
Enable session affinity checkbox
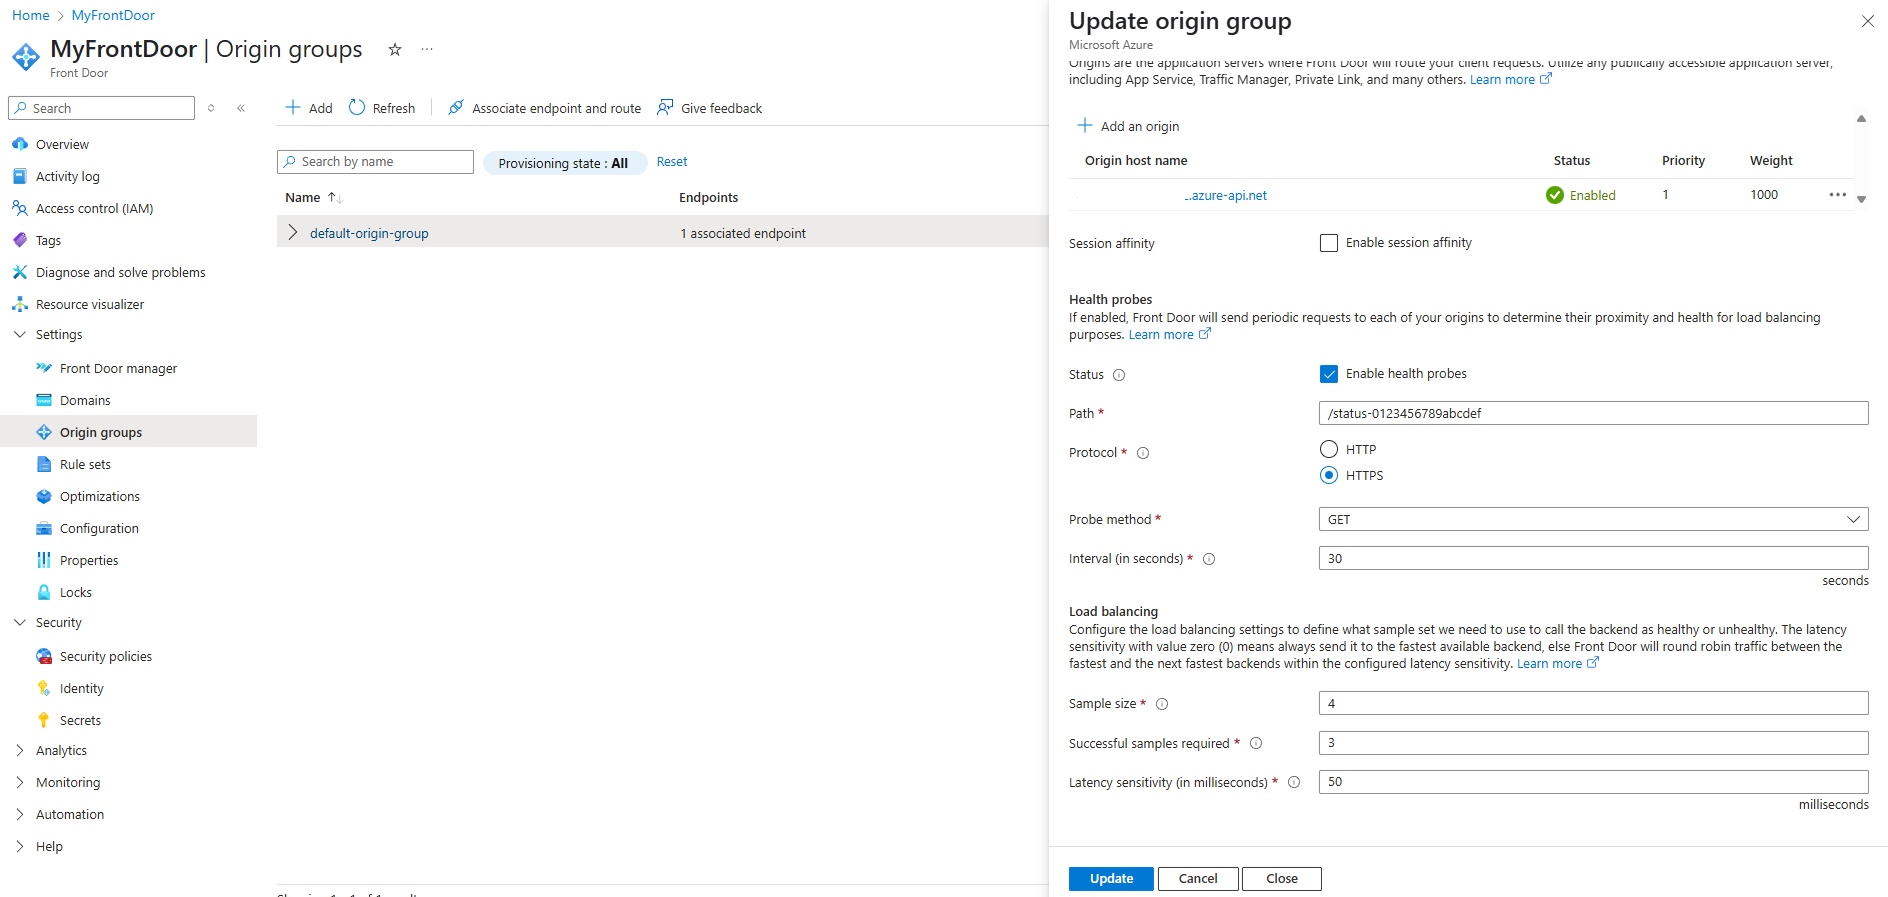pos(1329,243)
